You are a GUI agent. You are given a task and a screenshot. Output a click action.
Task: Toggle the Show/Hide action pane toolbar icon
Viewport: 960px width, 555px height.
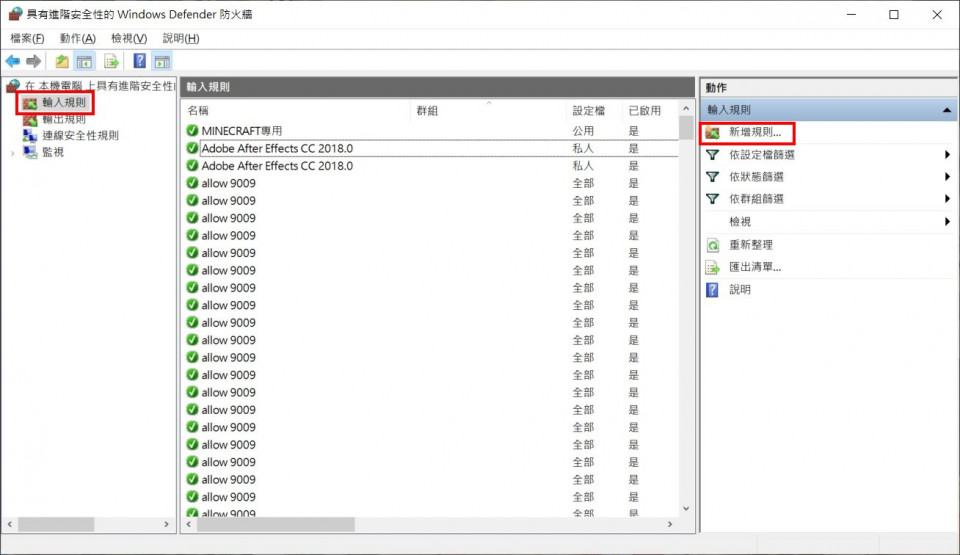162,61
